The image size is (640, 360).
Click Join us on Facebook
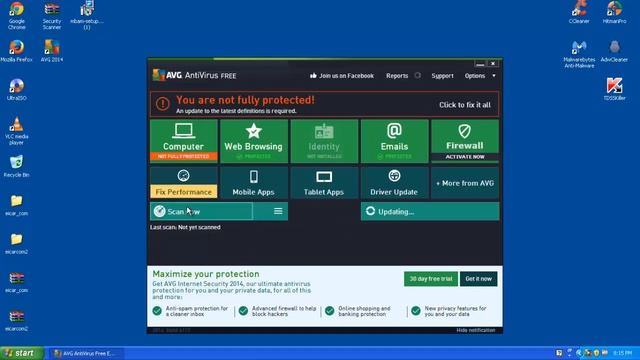tap(342, 76)
